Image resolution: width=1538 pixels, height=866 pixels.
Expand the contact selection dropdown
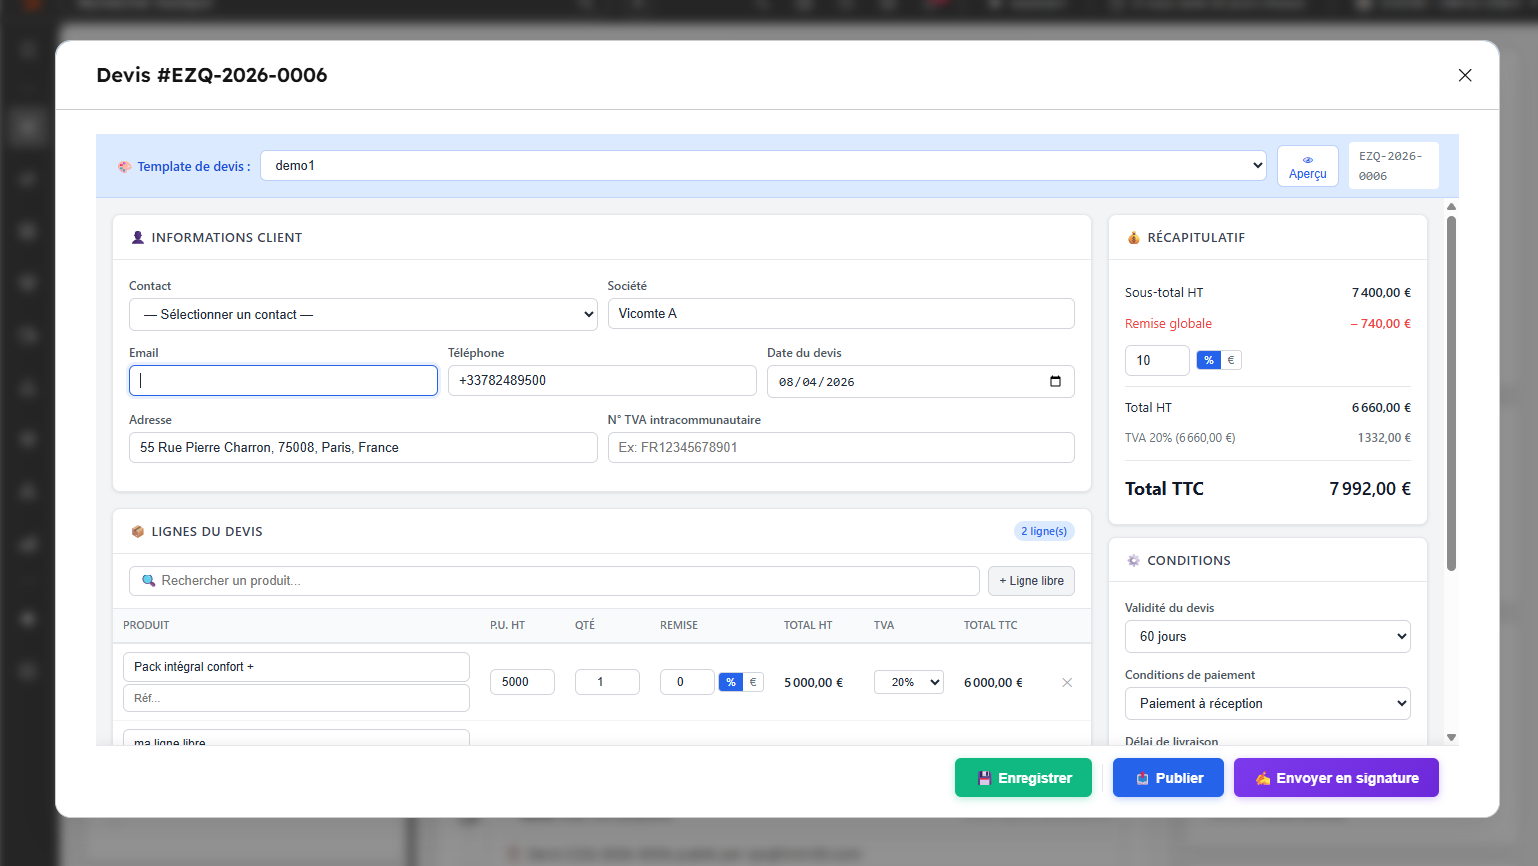click(363, 315)
